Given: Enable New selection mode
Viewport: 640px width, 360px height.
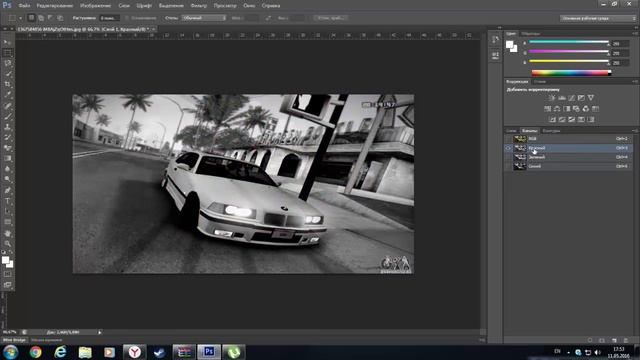Looking at the screenshot, I should [31, 18].
